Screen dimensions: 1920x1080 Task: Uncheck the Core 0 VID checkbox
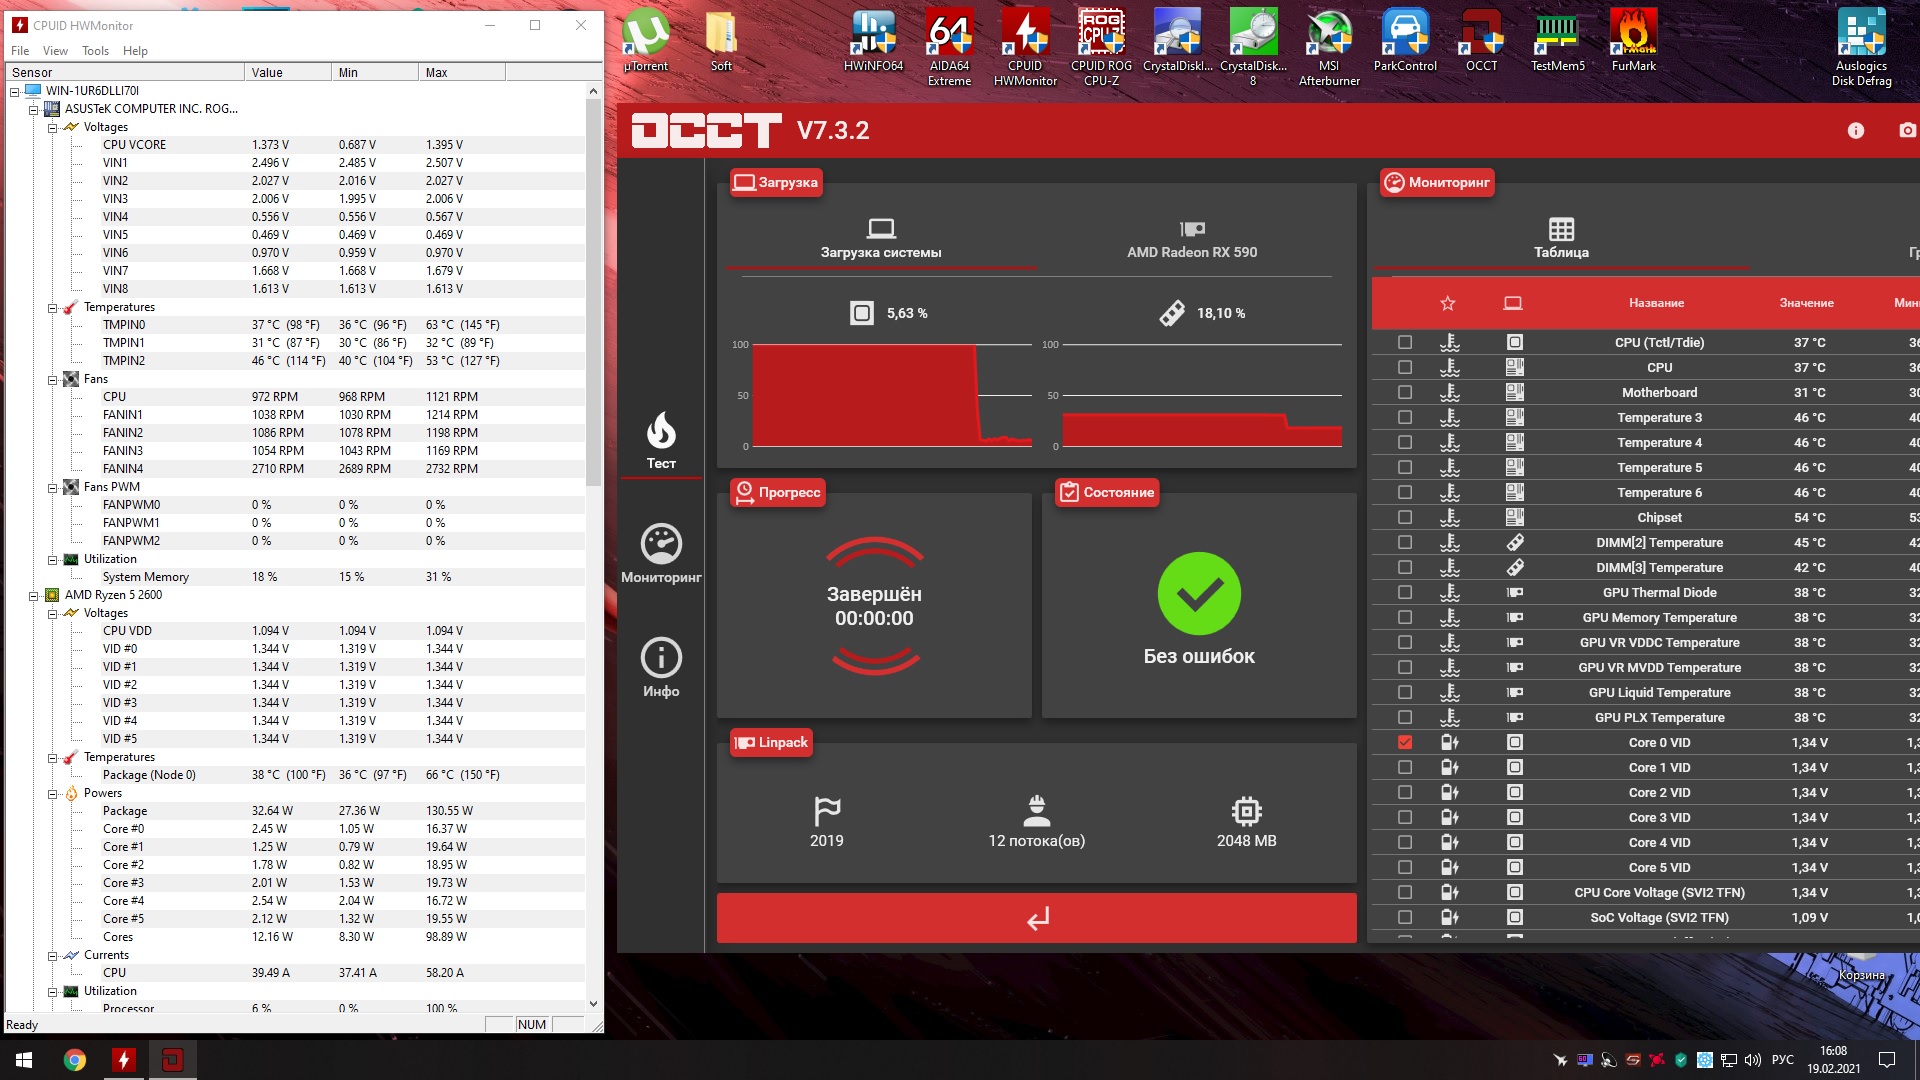point(1405,742)
